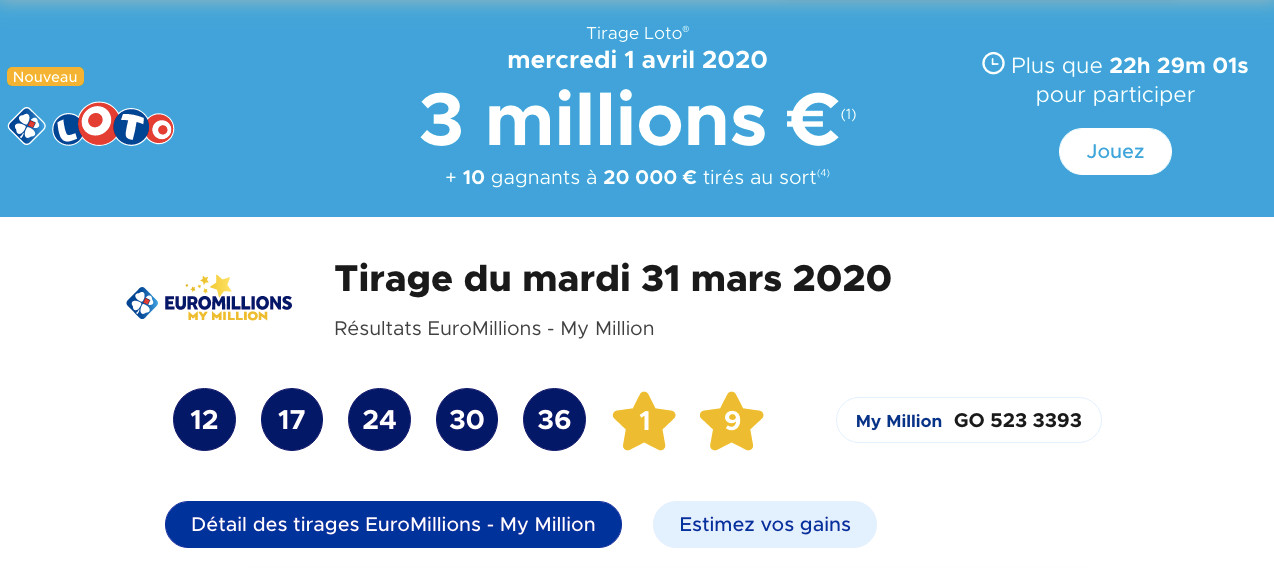
Task: Click the 3 millions € jackpot text
Action: coord(629,119)
